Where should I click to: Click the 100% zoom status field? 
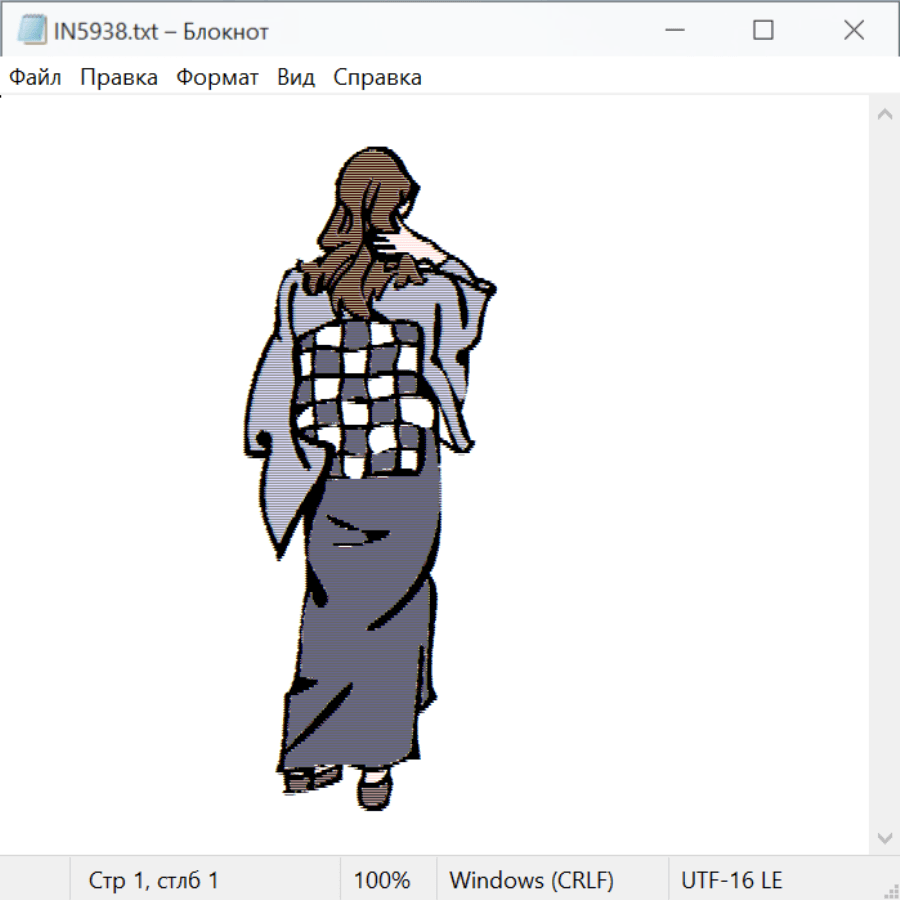coord(382,881)
